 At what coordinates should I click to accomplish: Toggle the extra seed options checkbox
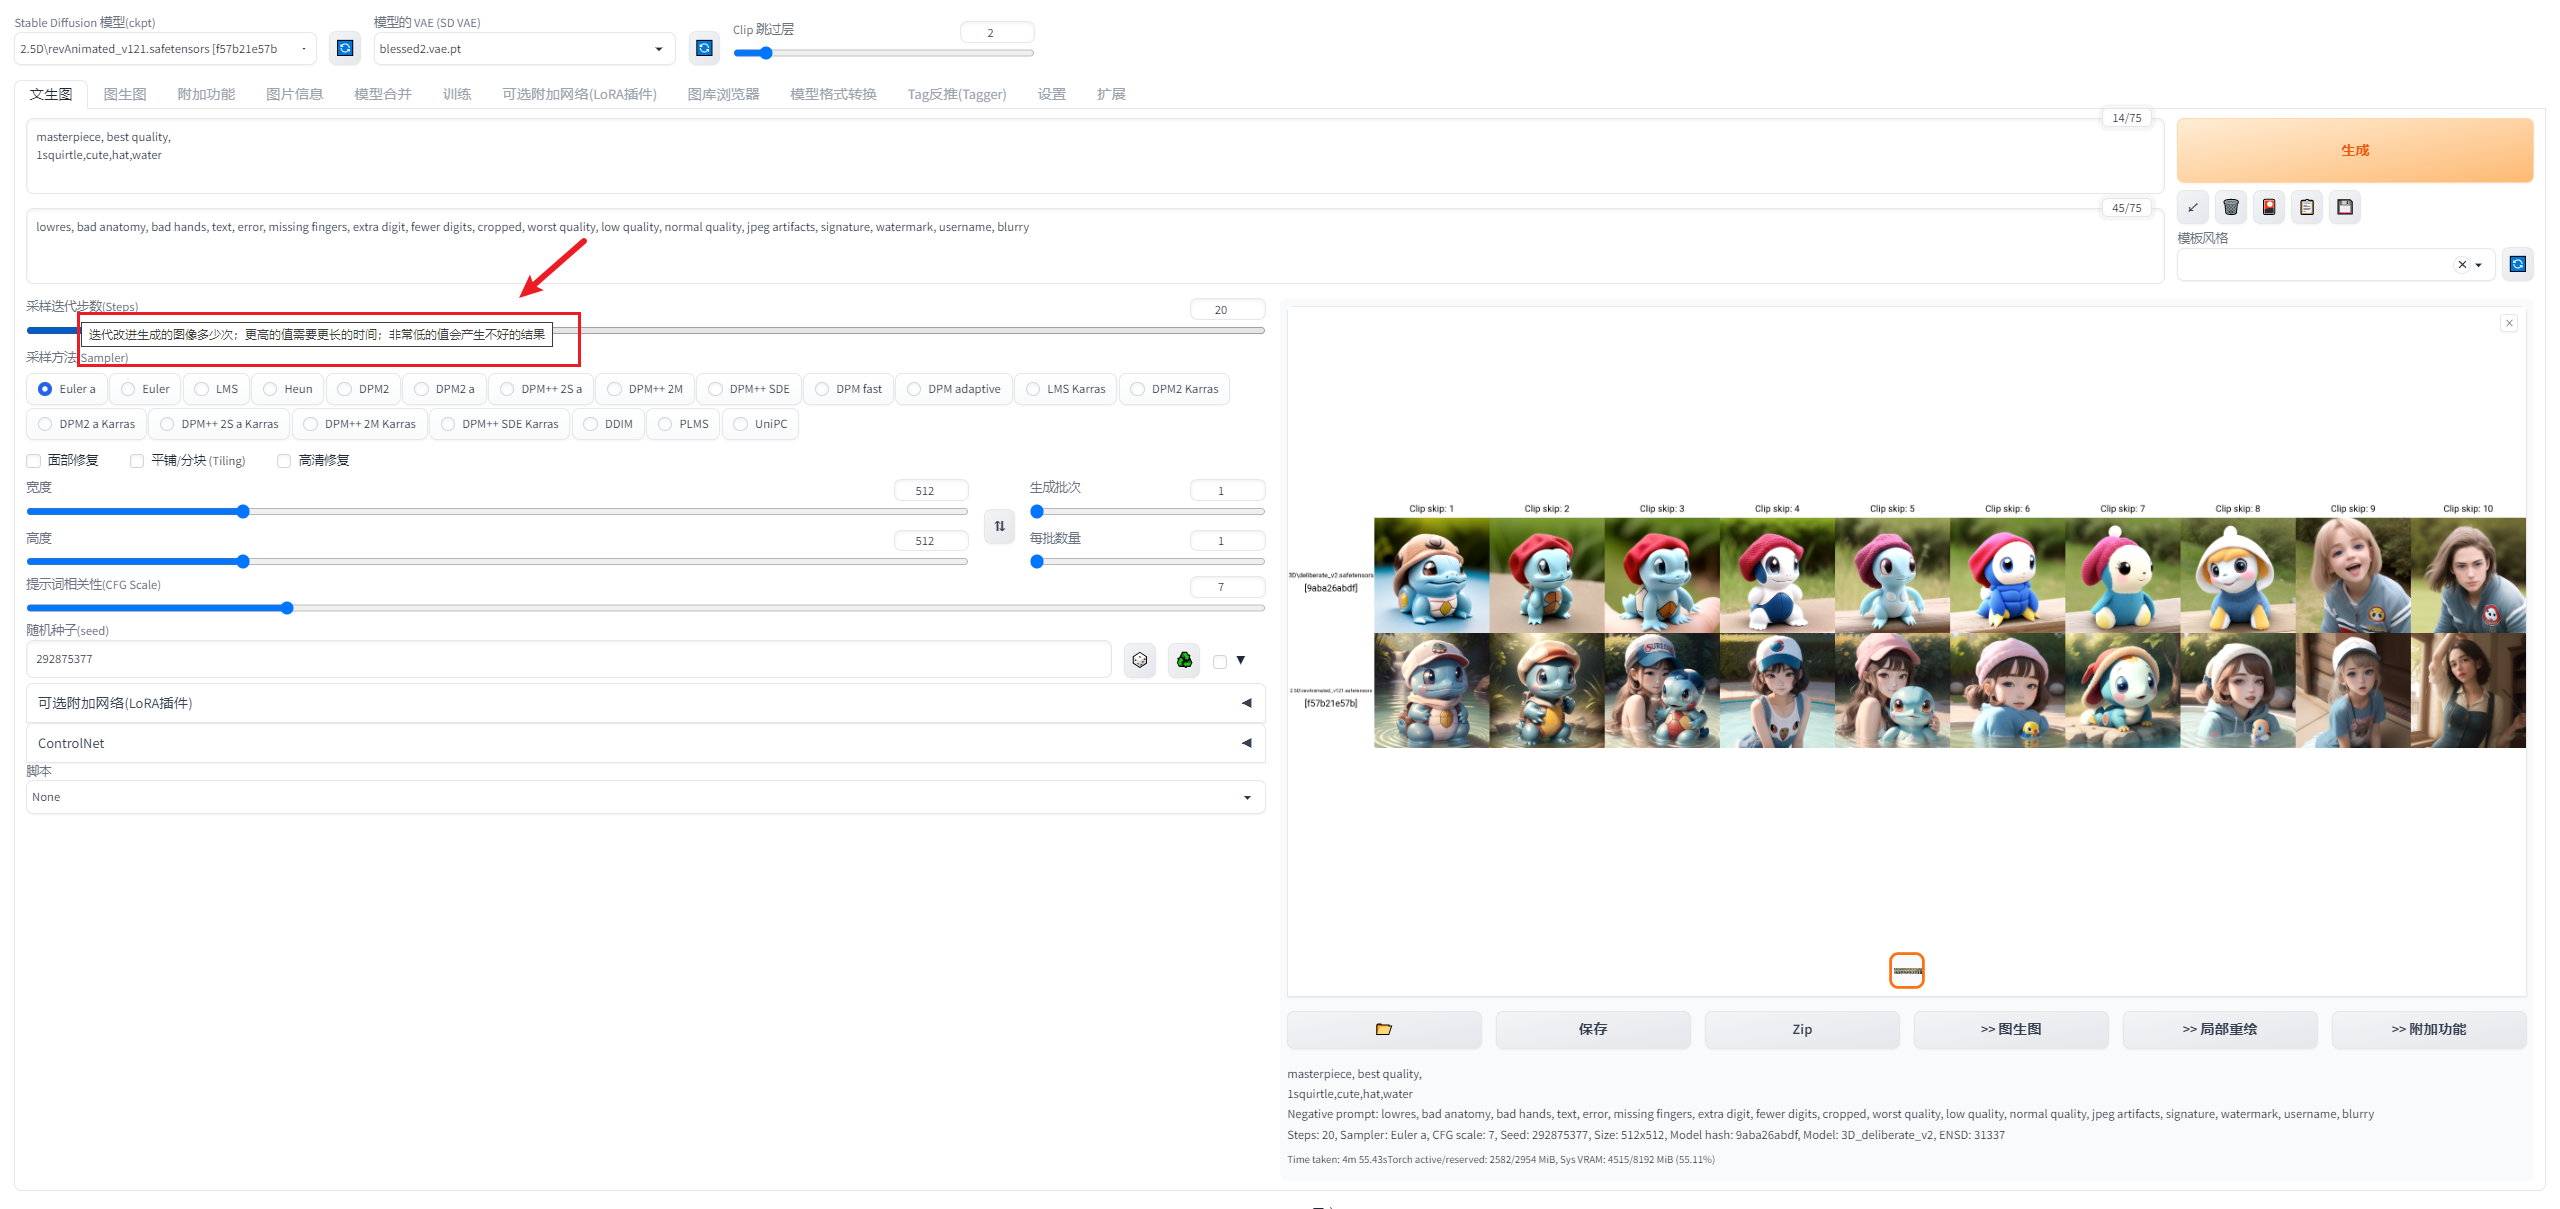click(x=1220, y=661)
